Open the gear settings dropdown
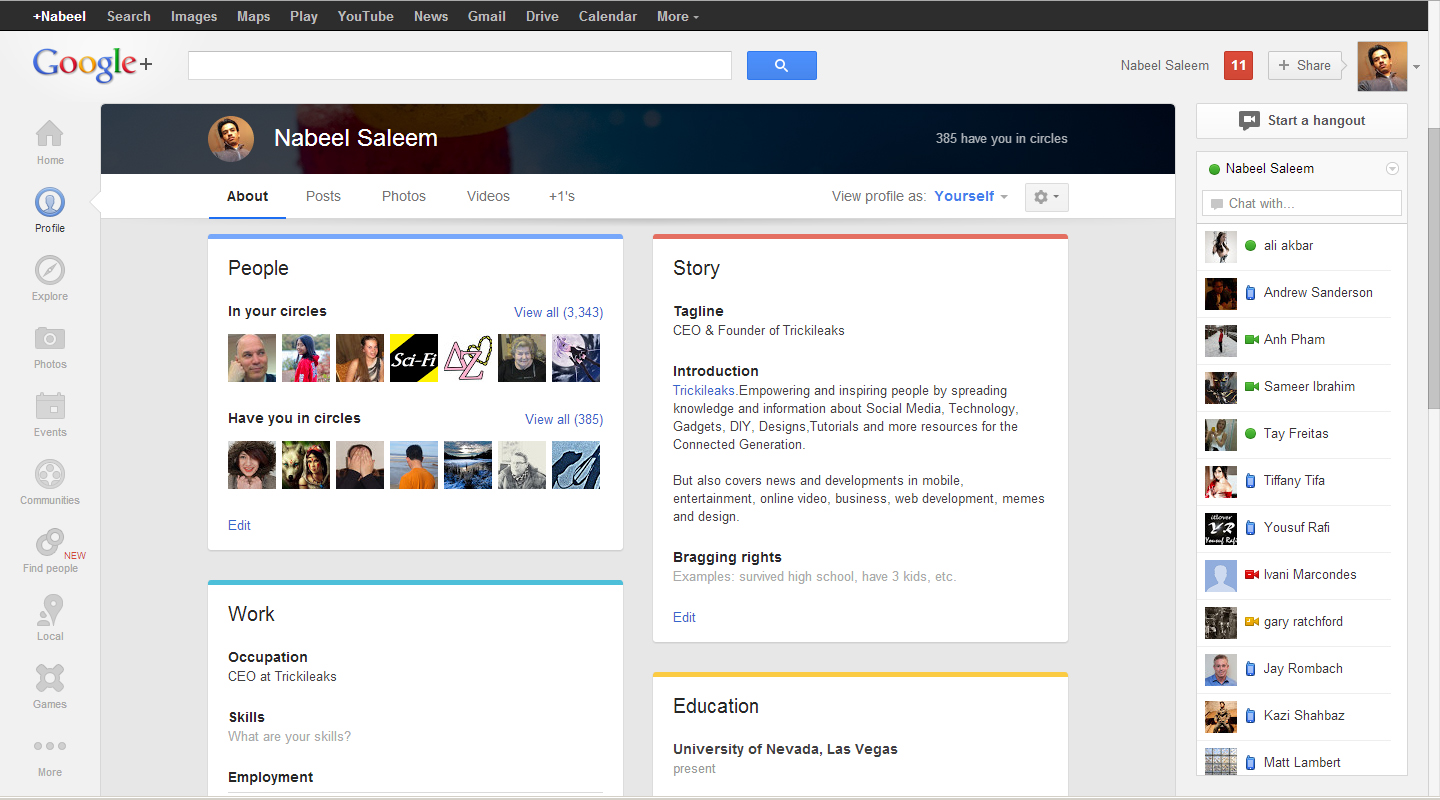1440x800 pixels. (1047, 197)
